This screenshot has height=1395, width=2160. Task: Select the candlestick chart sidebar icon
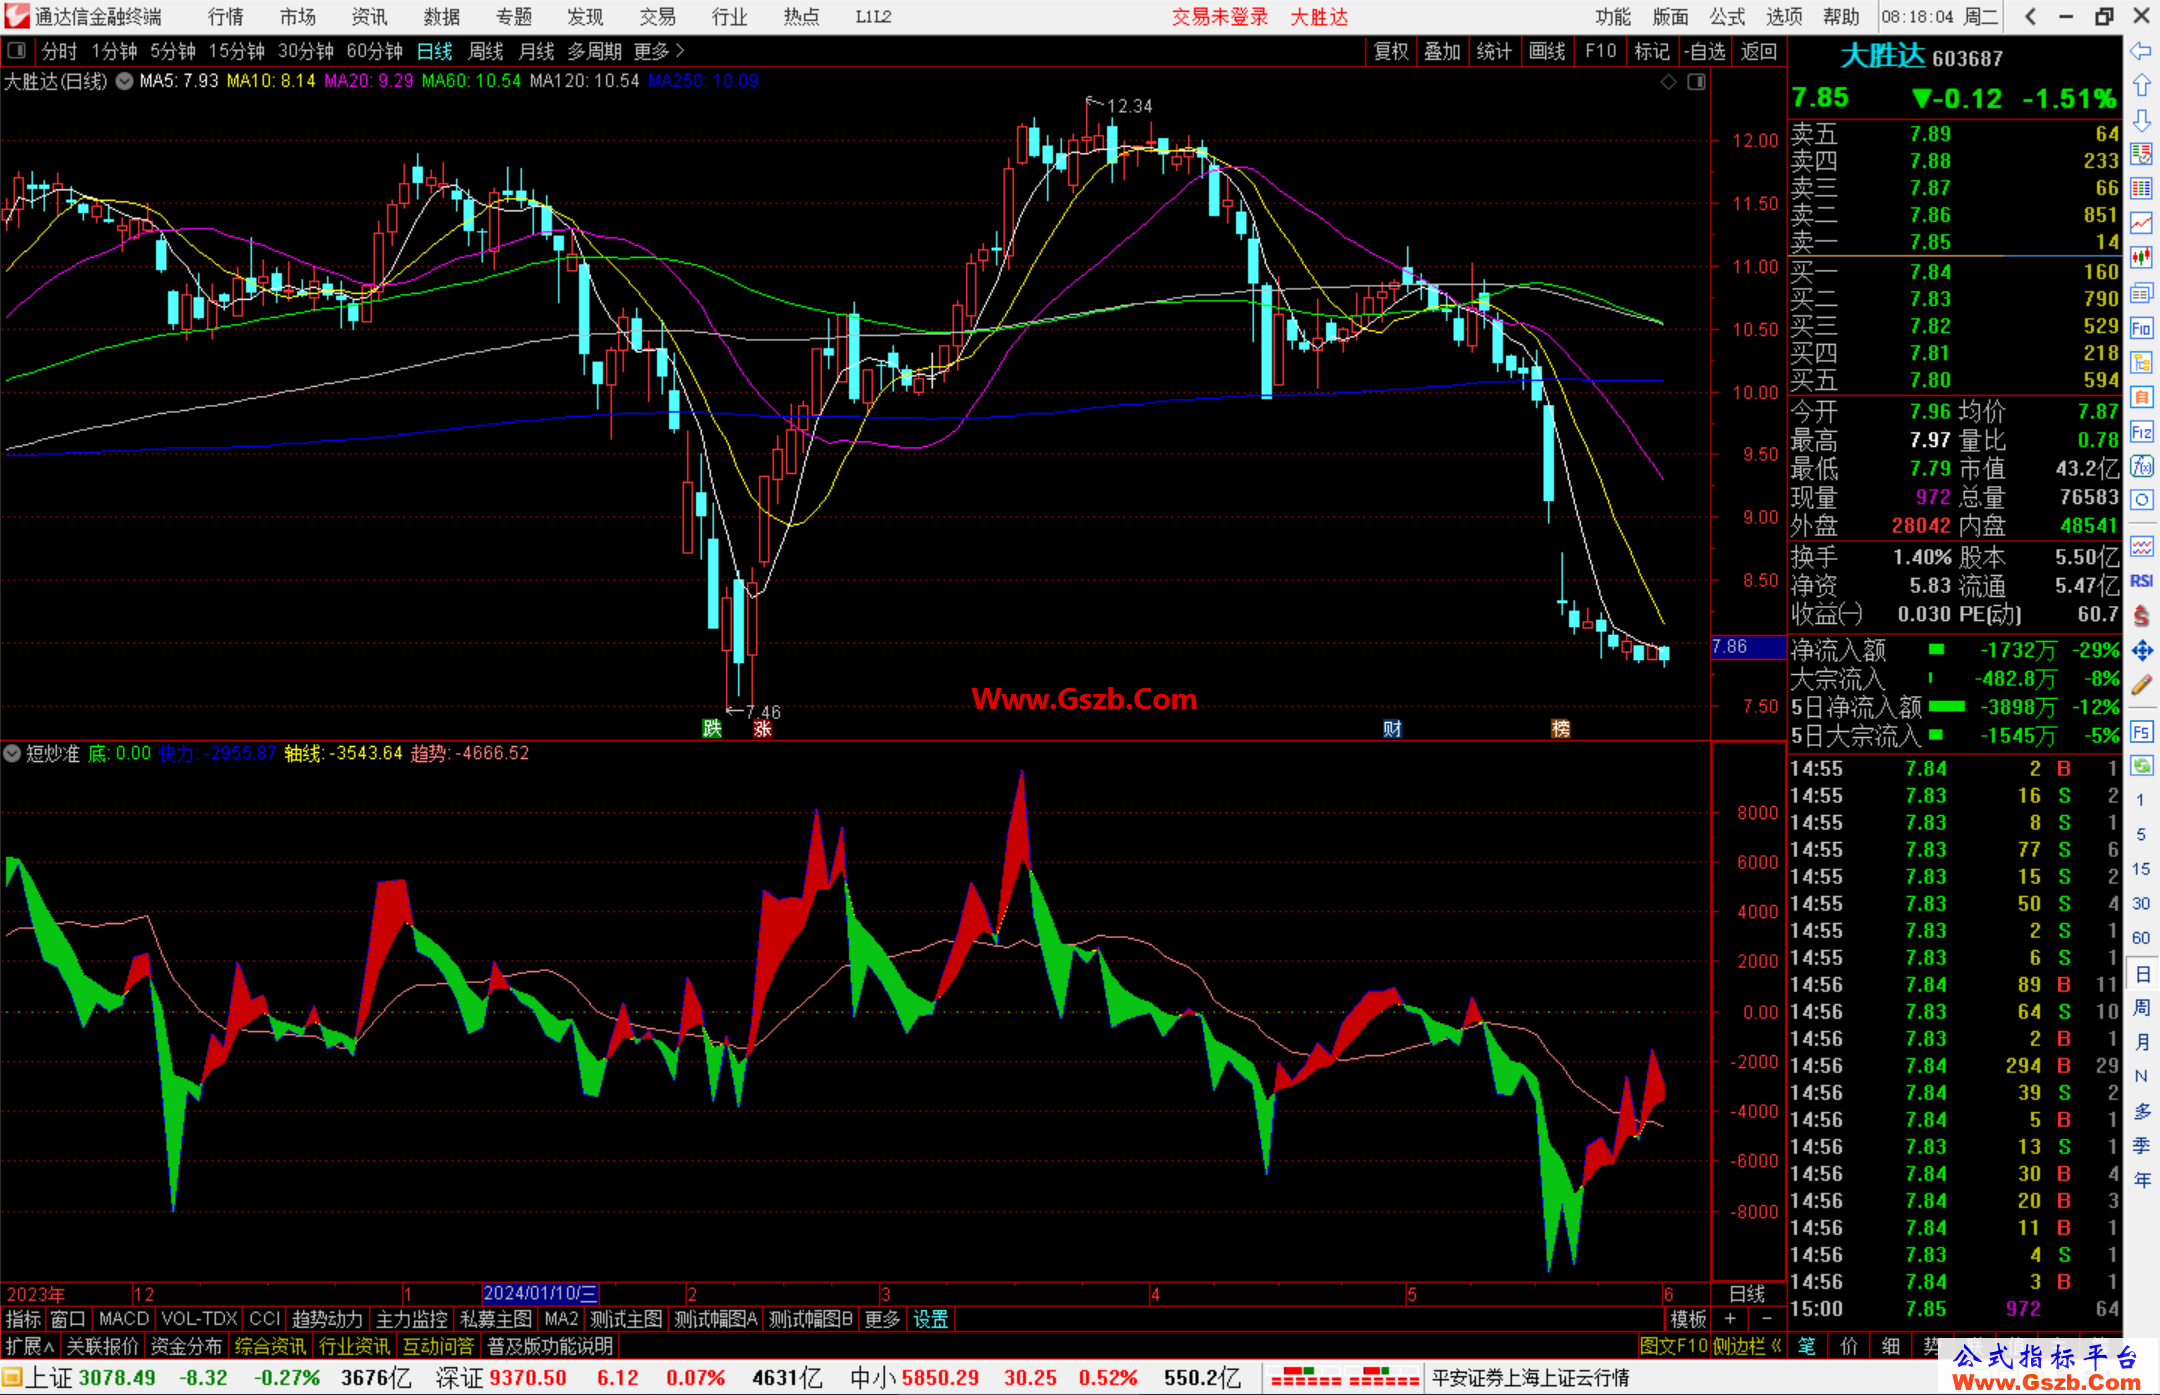pos(2141,258)
